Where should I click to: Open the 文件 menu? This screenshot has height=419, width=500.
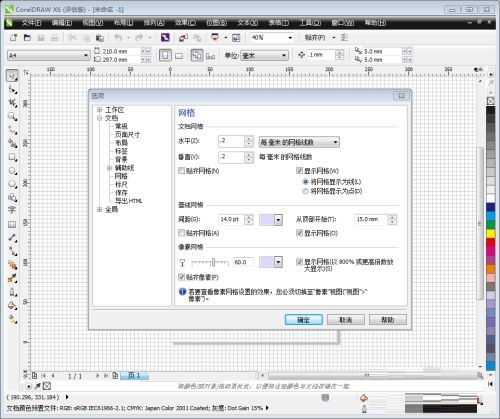pos(31,23)
